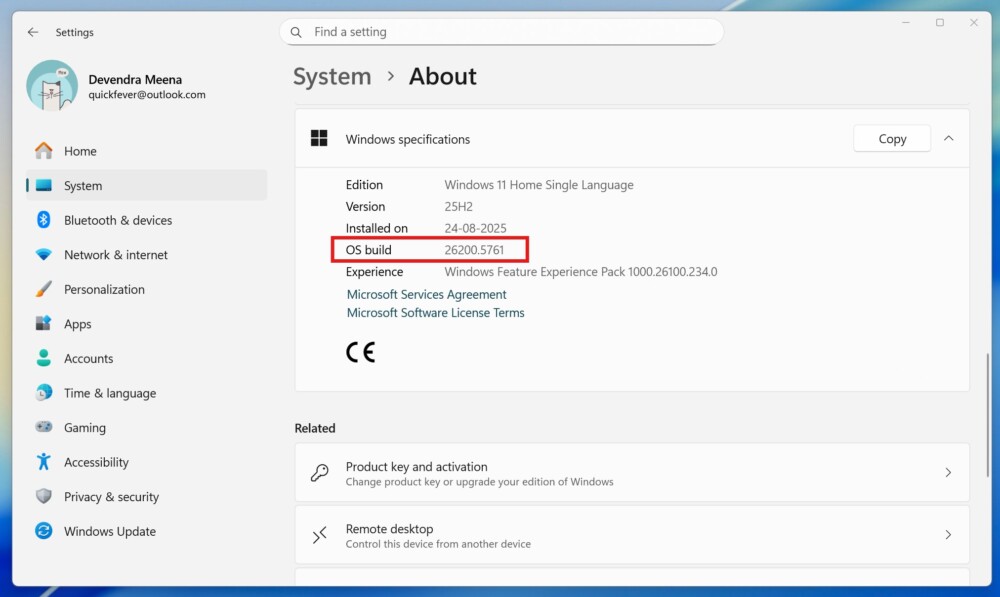Click the vertical scrollbar on the right

989,415
